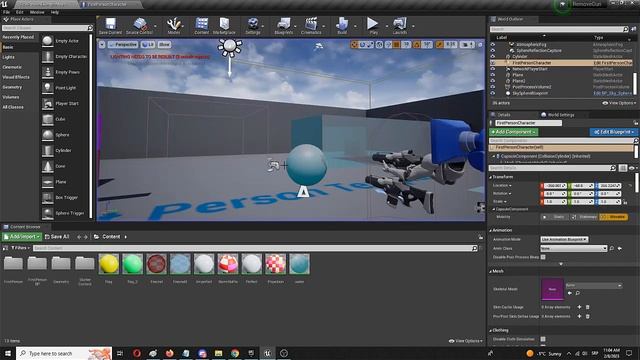
Task: Open the Perspective viewport dropdown
Action: 124,44
